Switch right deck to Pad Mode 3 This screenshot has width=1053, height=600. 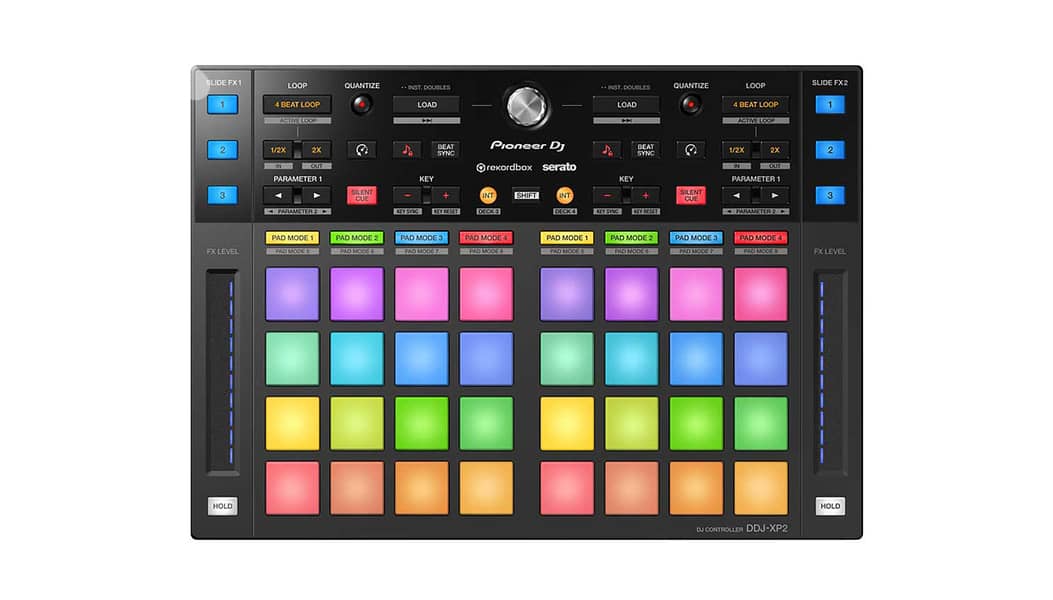pyautogui.click(x=696, y=238)
